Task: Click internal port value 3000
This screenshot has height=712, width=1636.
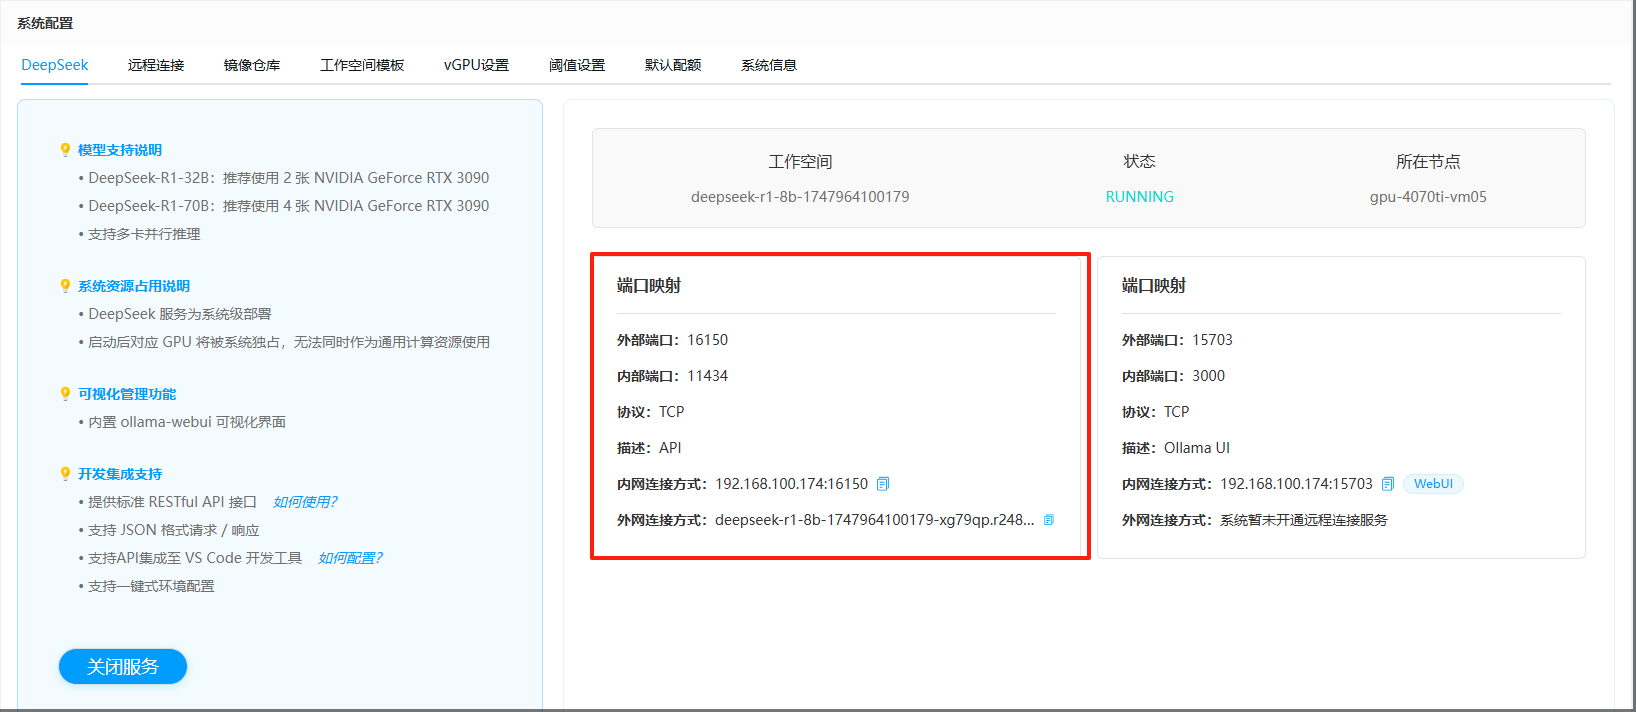Action: [1208, 376]
